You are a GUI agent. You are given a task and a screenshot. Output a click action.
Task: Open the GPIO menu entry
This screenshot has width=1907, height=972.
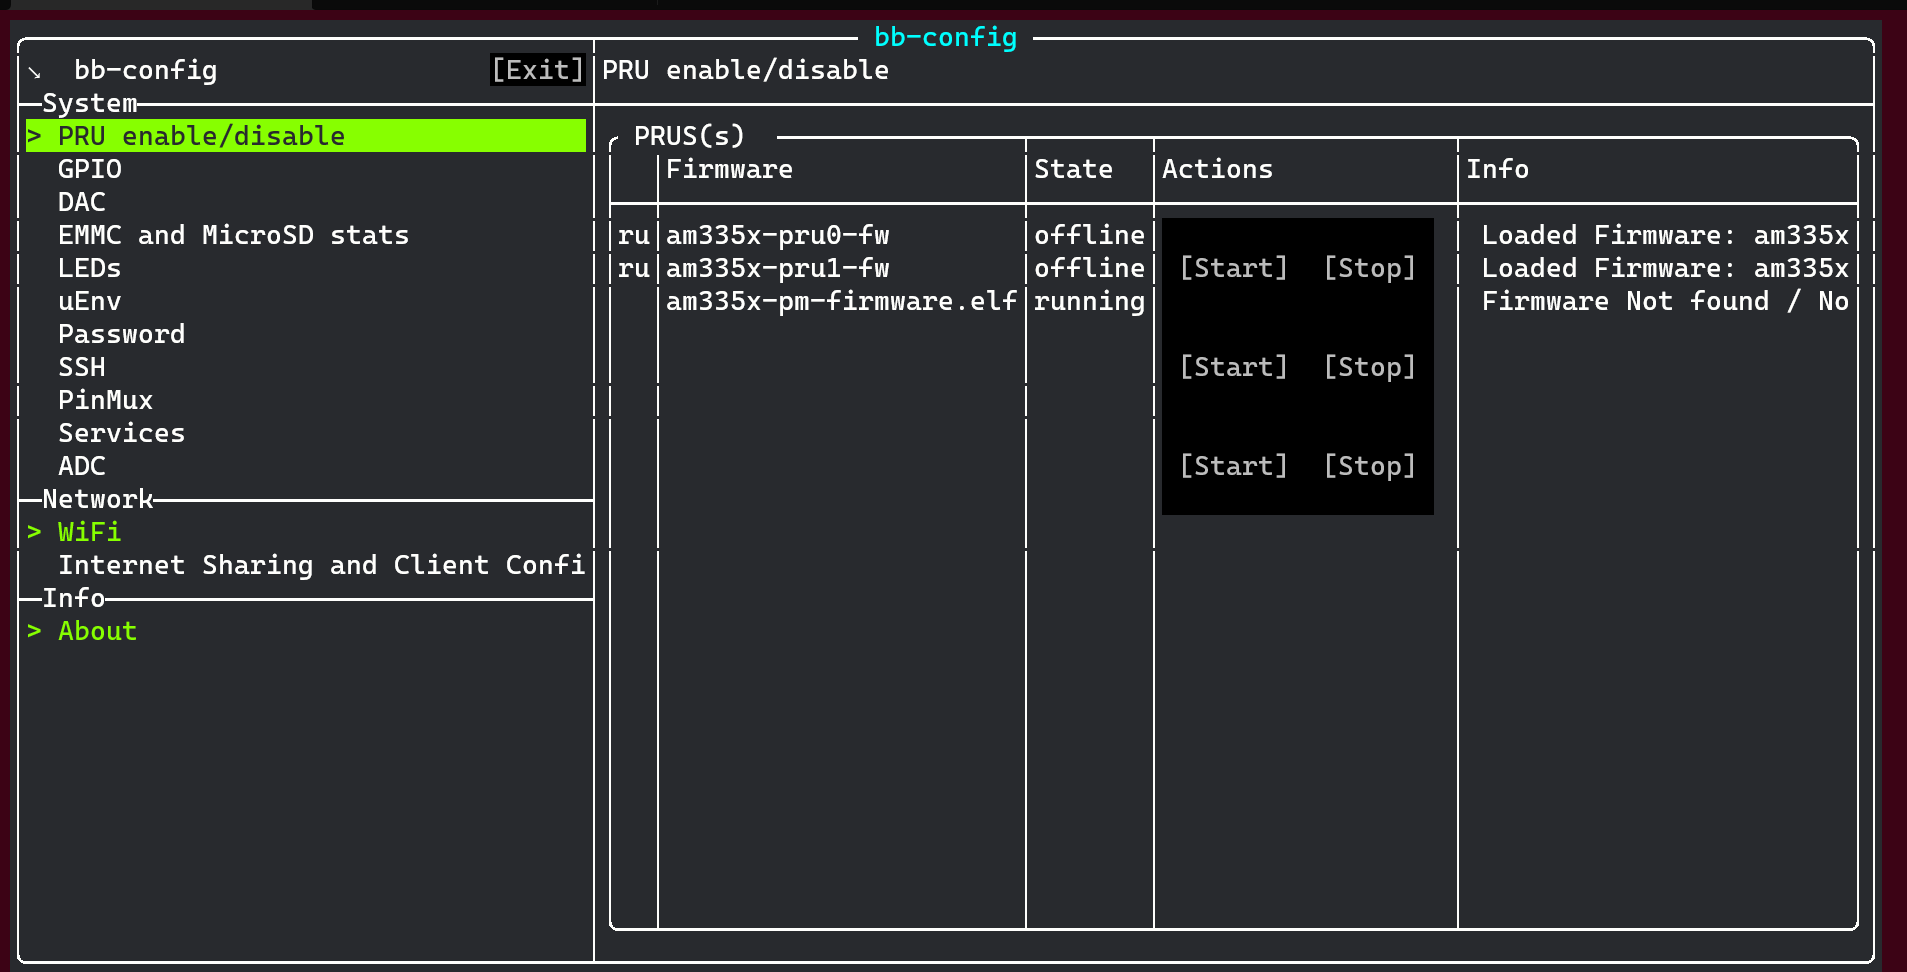pyautogui.click(x=90, y=169)
